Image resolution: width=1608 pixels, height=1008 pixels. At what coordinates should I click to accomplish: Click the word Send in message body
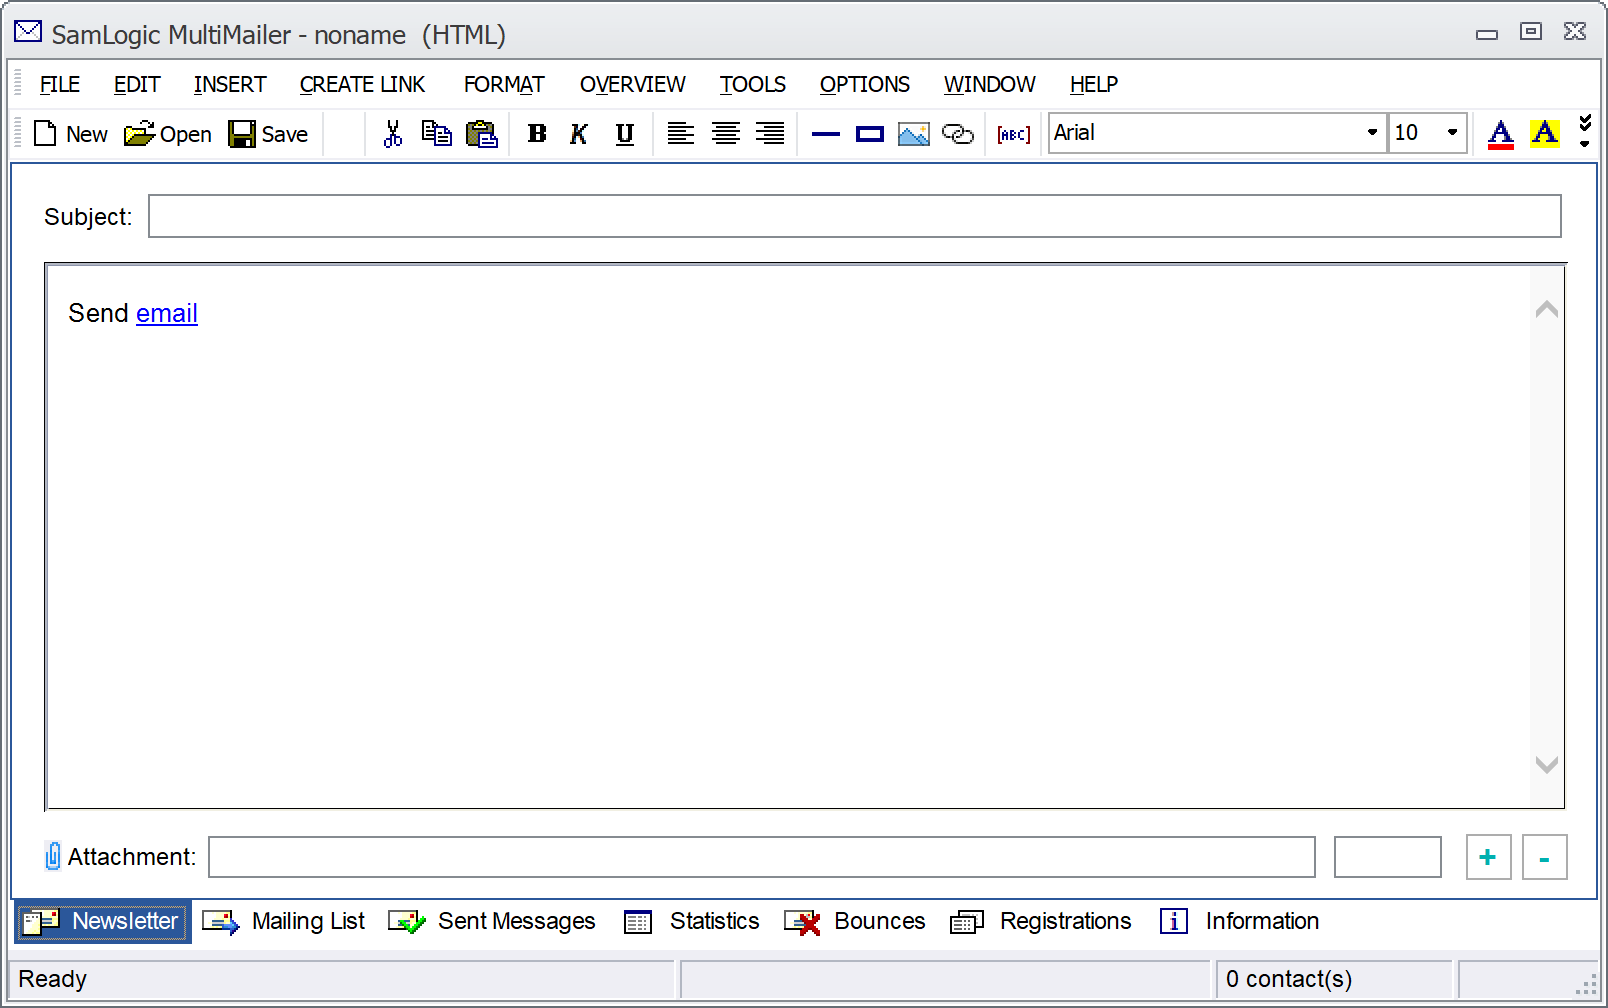click(98, 313)
